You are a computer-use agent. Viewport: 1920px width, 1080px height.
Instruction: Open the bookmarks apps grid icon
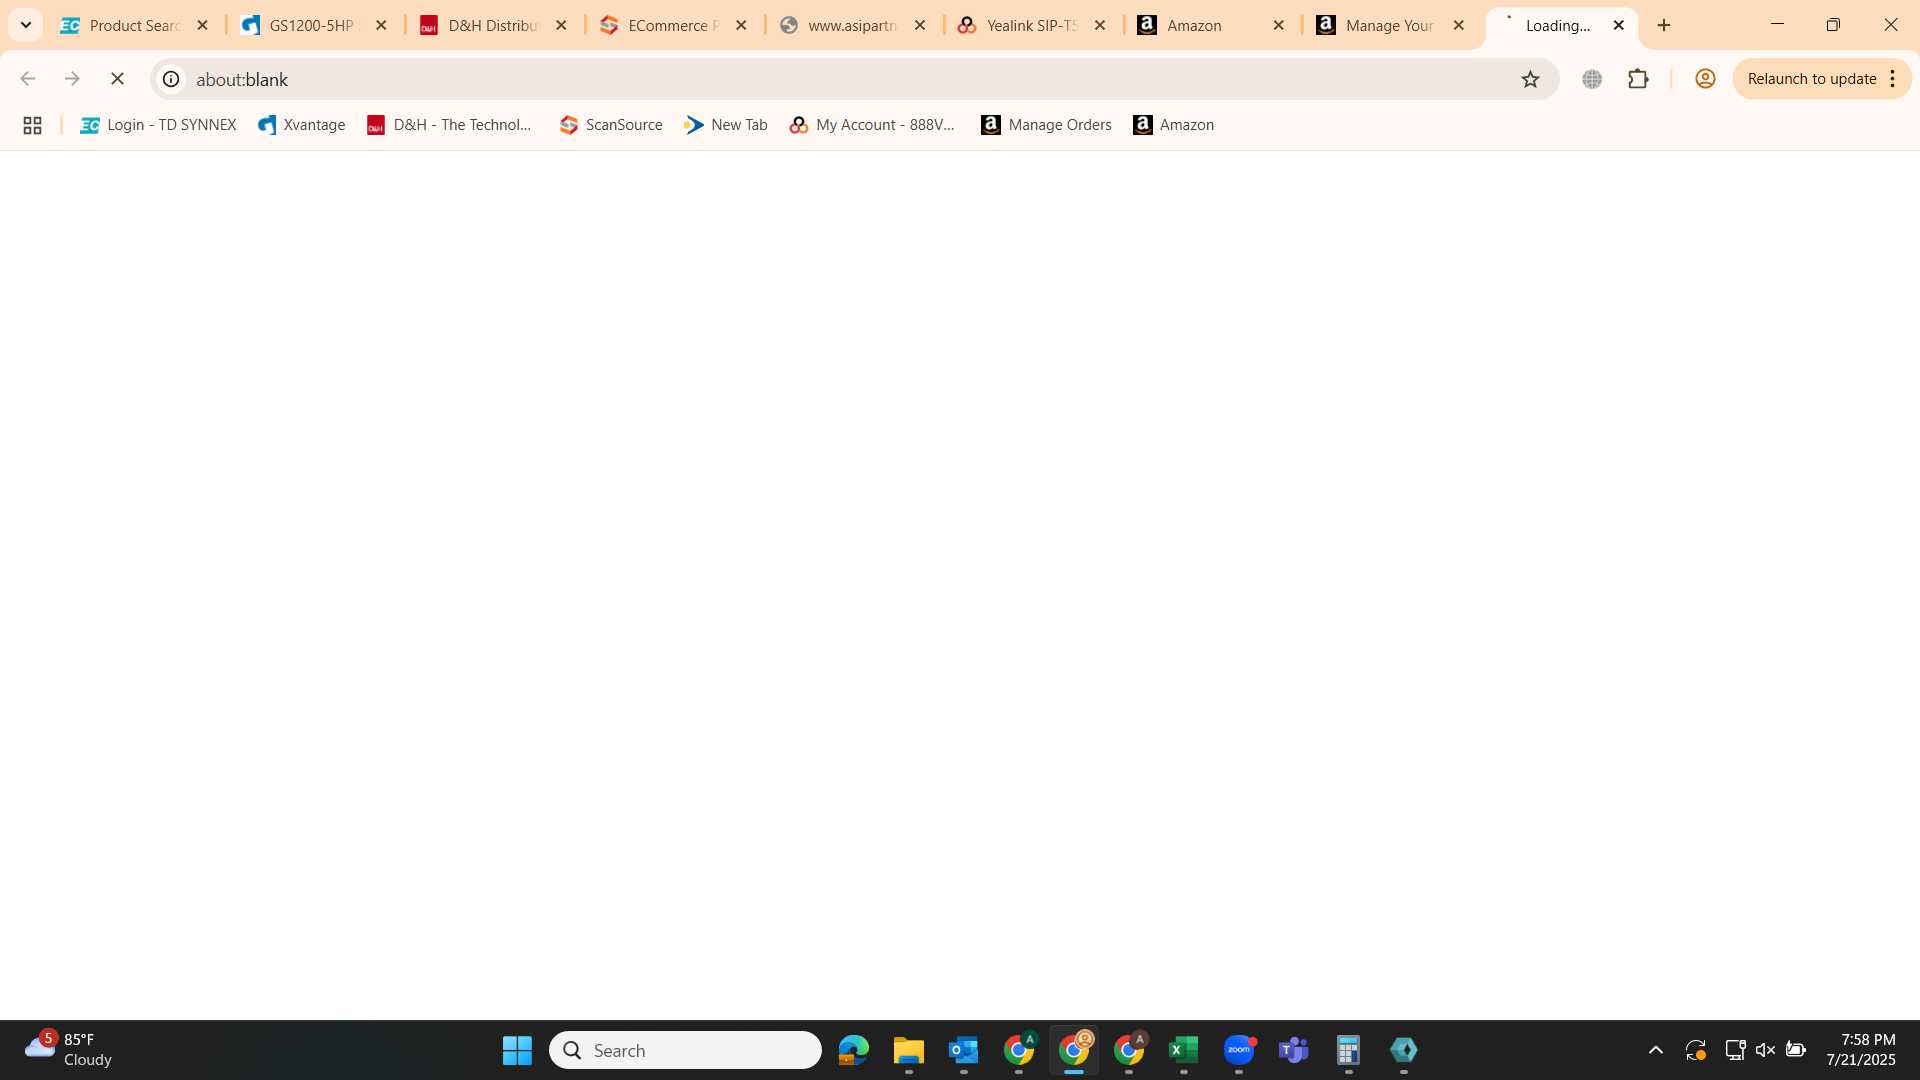click(32, 125)
